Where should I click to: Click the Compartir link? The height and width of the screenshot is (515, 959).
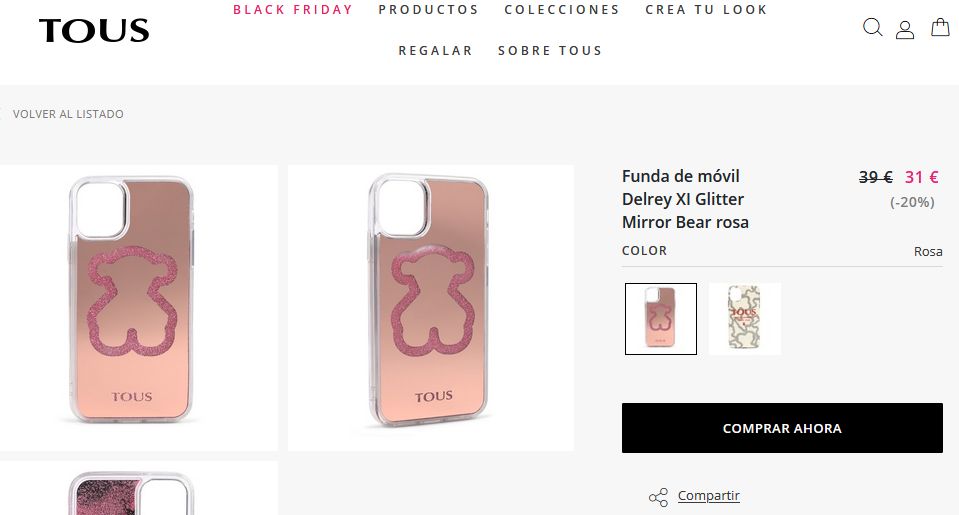709,496
